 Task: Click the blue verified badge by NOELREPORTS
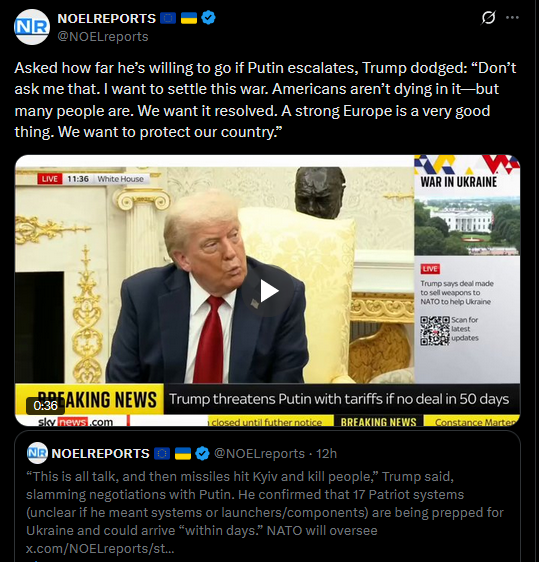[x=208, y=18]
